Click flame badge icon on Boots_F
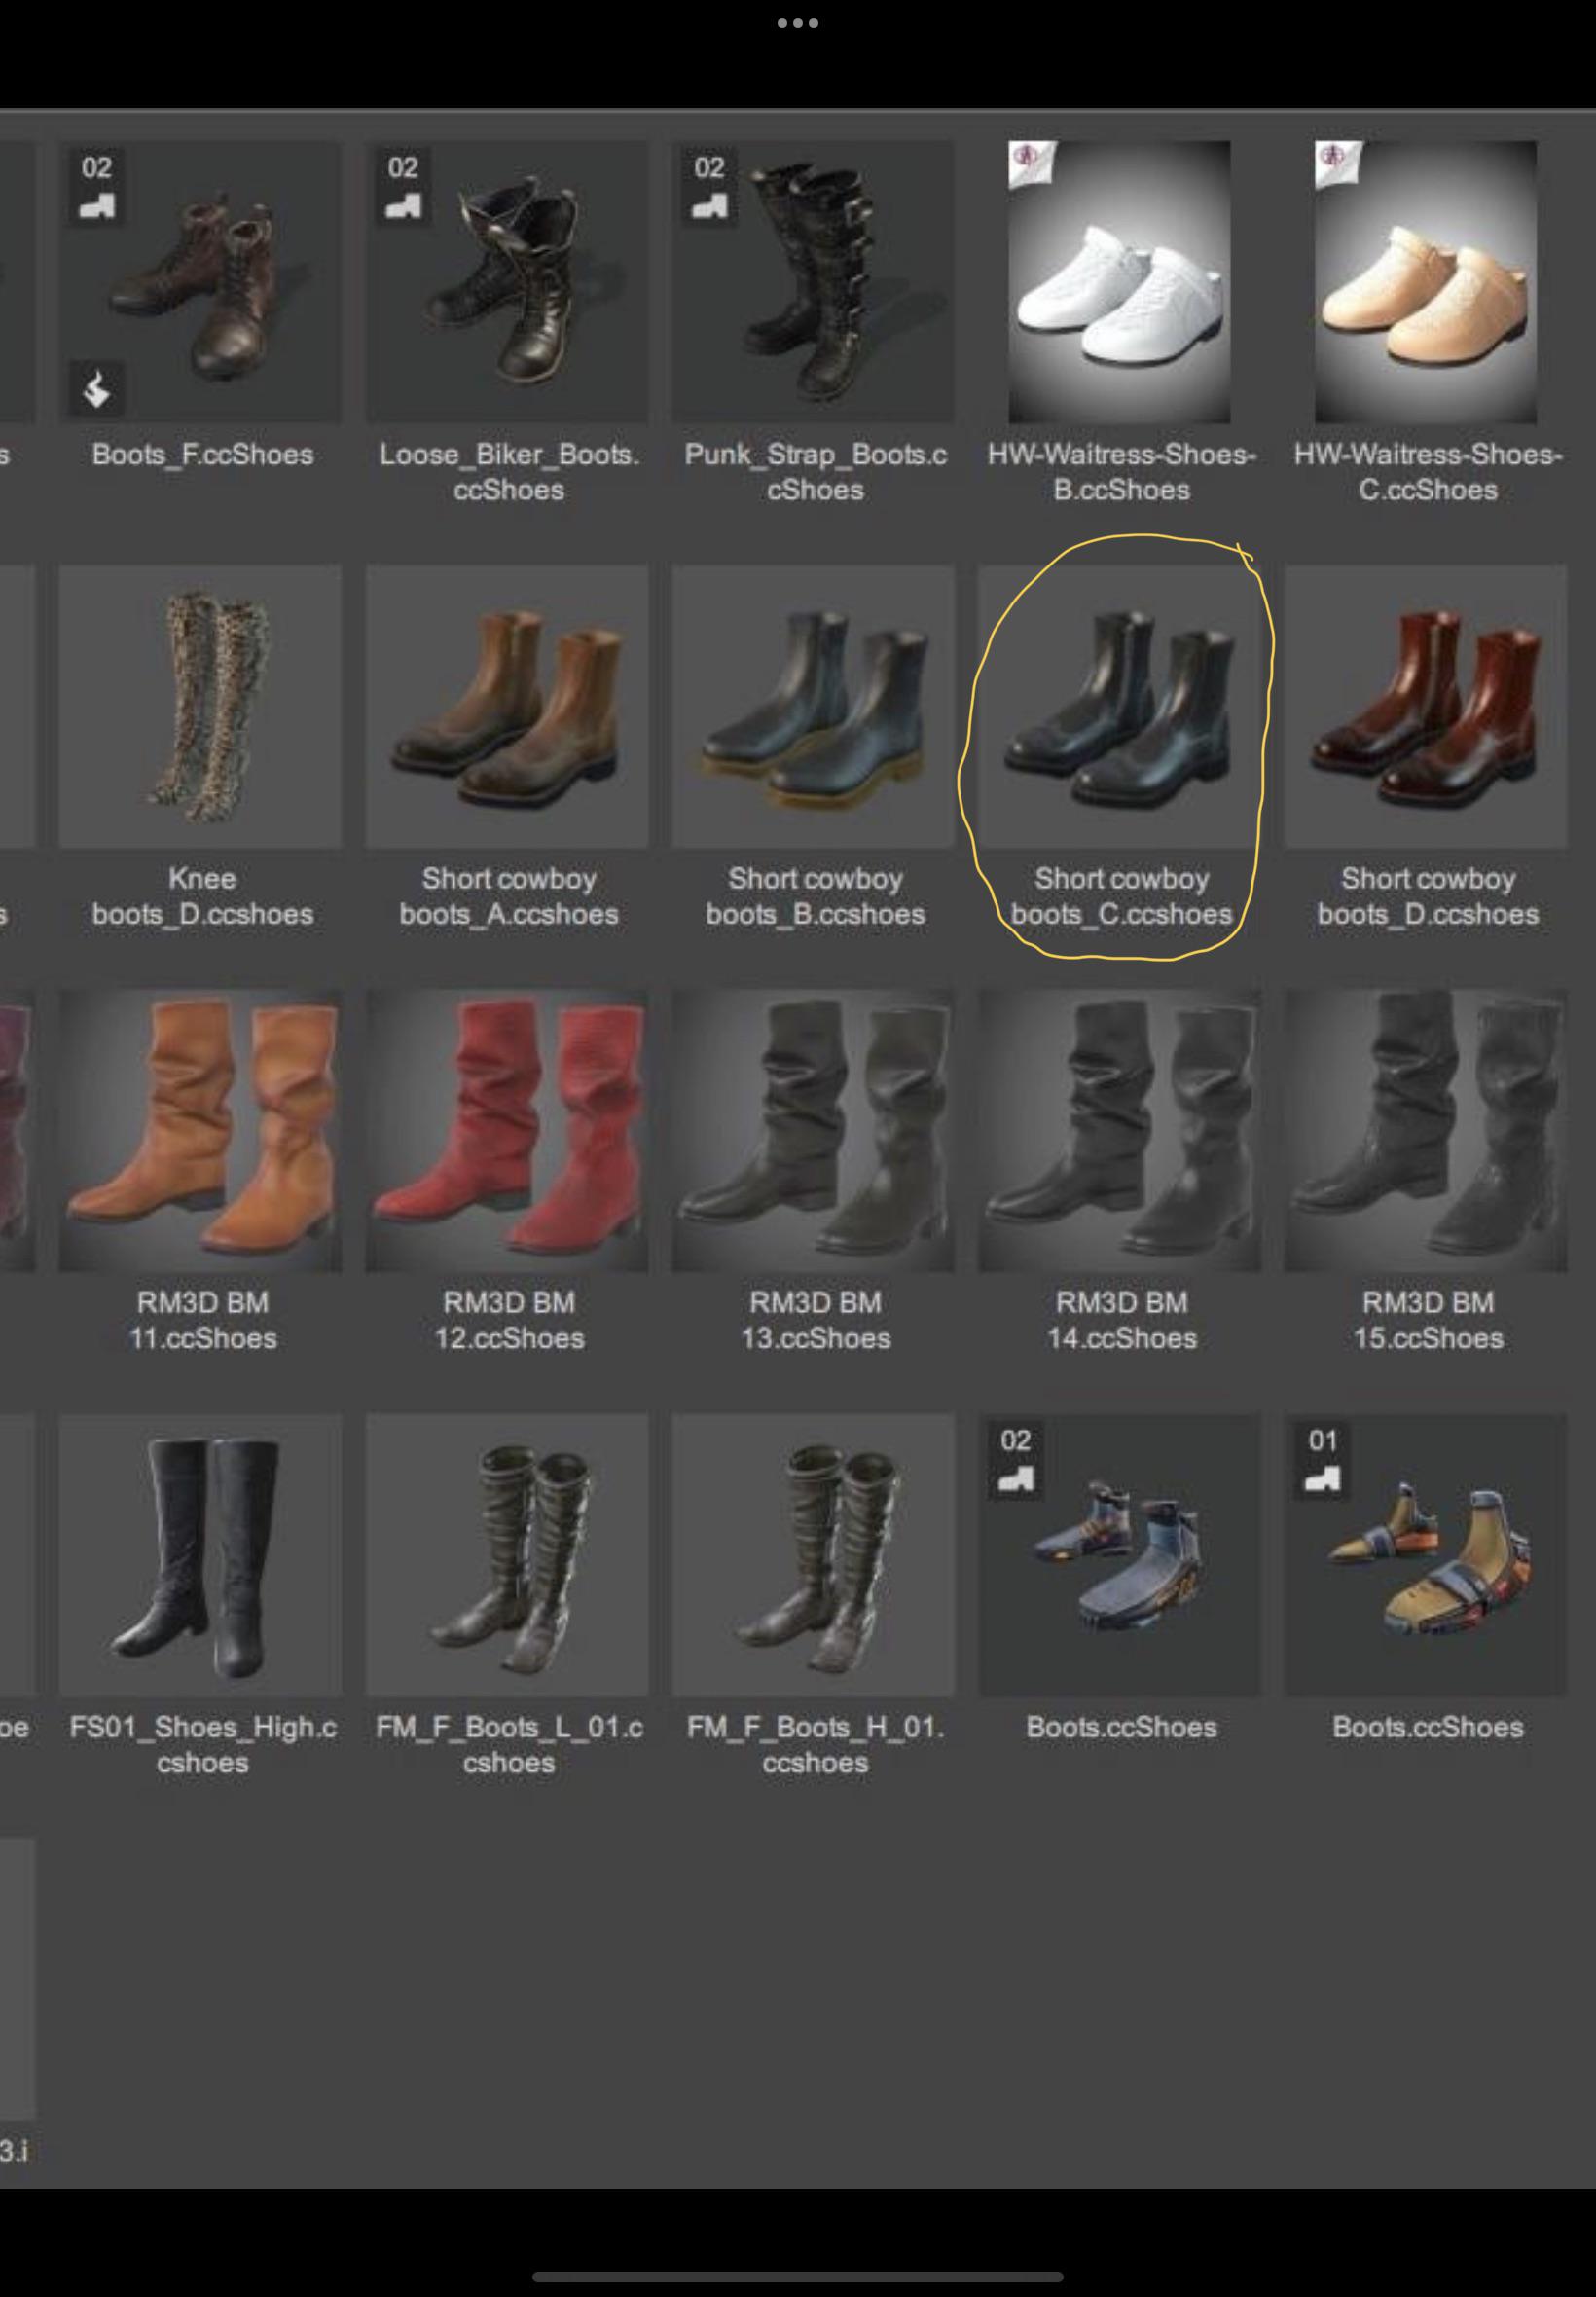Viewport: 1596px width, 2297px height. coord(96,388)
